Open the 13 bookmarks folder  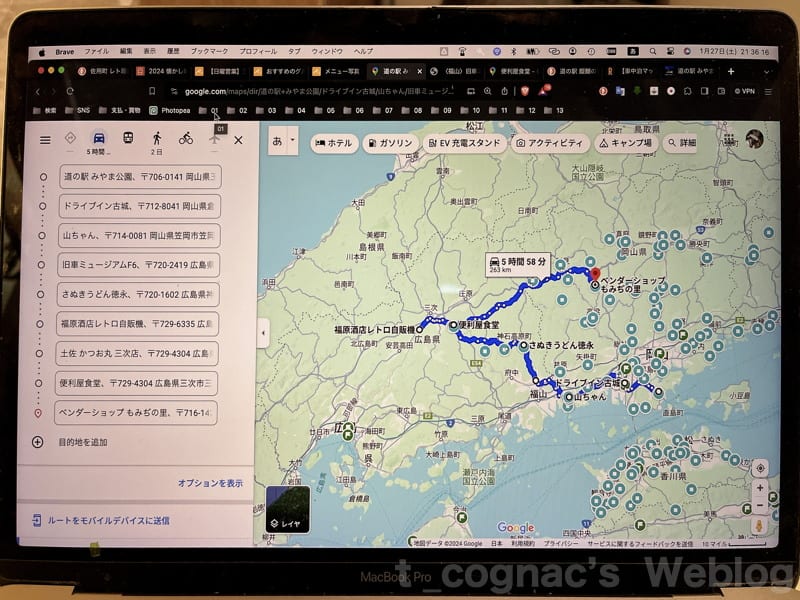click(554, 110)
